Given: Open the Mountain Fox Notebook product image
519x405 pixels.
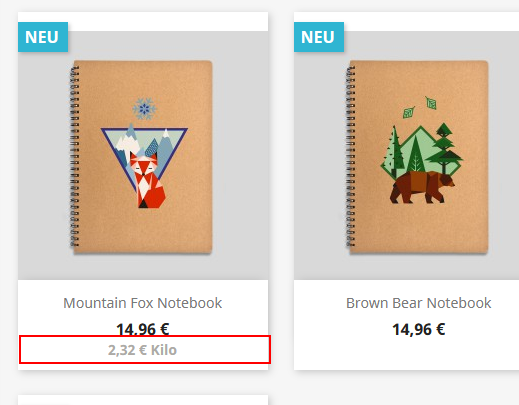Looking at the screenshot, I should (x=143, y=155).
